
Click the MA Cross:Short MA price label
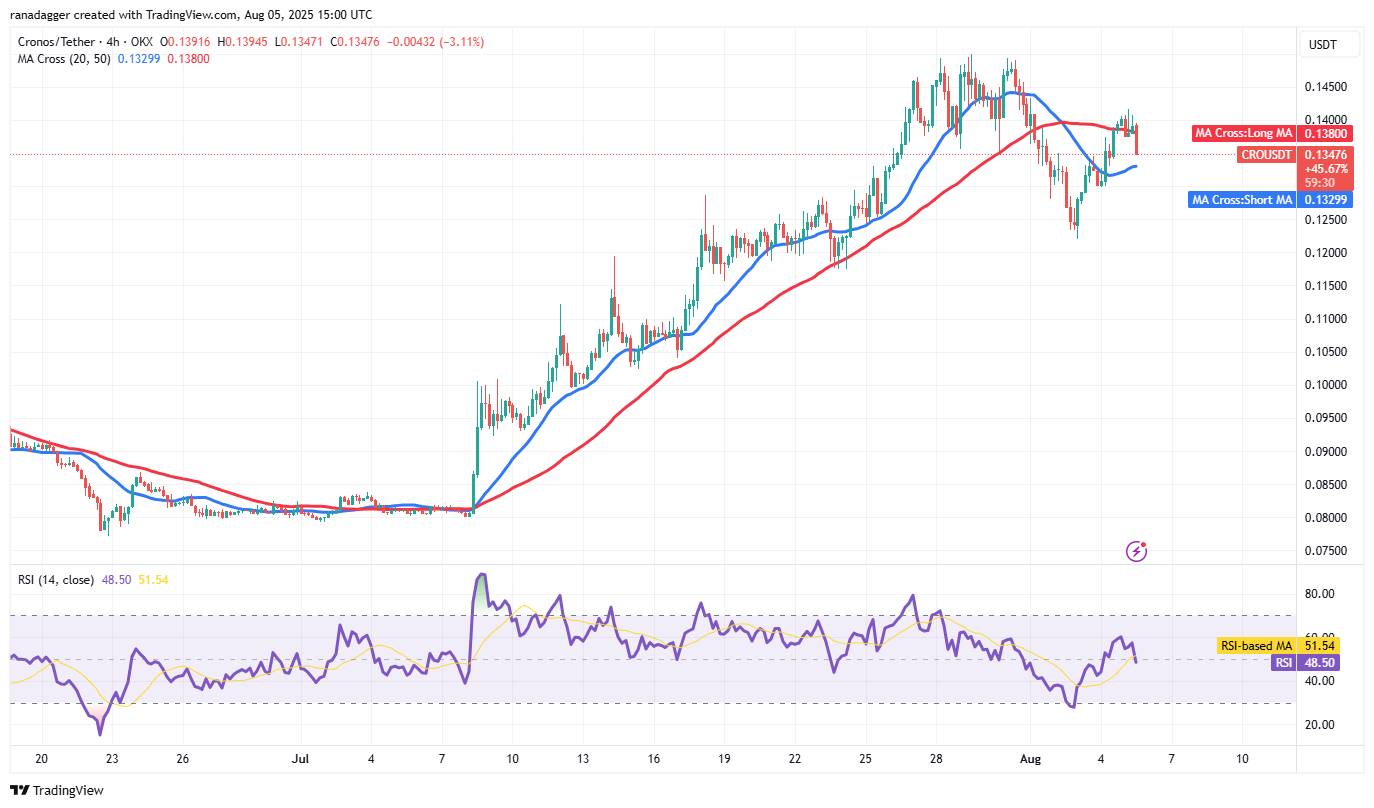coord(1242,200)
